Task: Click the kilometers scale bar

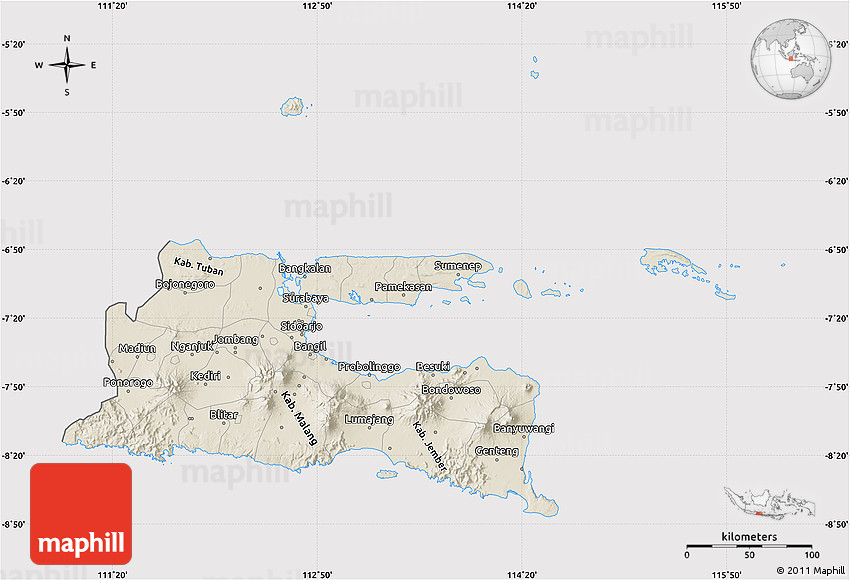Action: coord(748,547)
